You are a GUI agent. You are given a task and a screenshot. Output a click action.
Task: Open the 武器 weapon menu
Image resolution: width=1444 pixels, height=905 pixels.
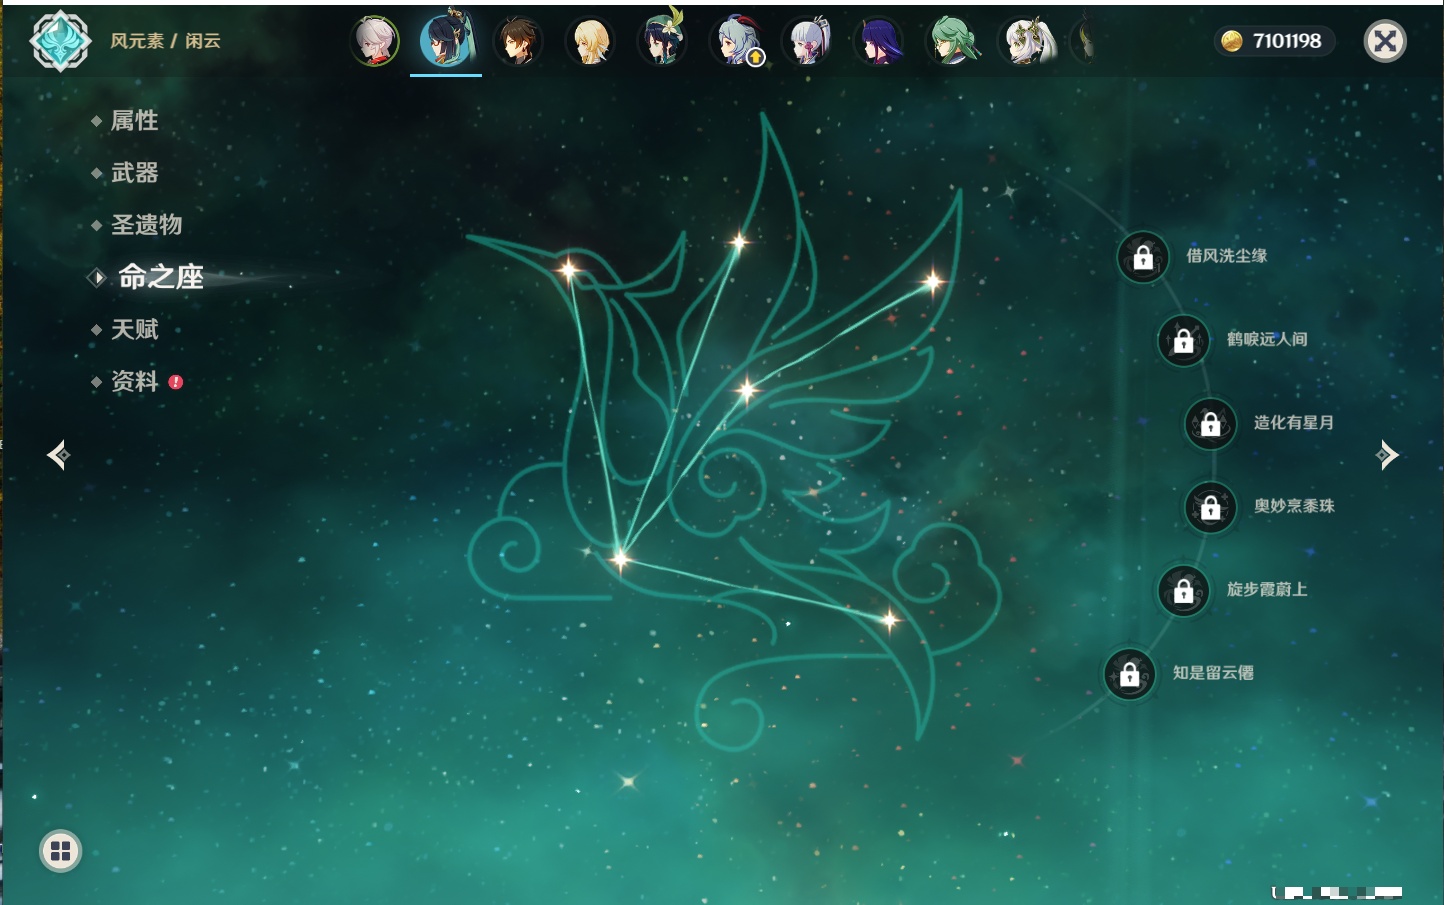(x=134, y=173)
